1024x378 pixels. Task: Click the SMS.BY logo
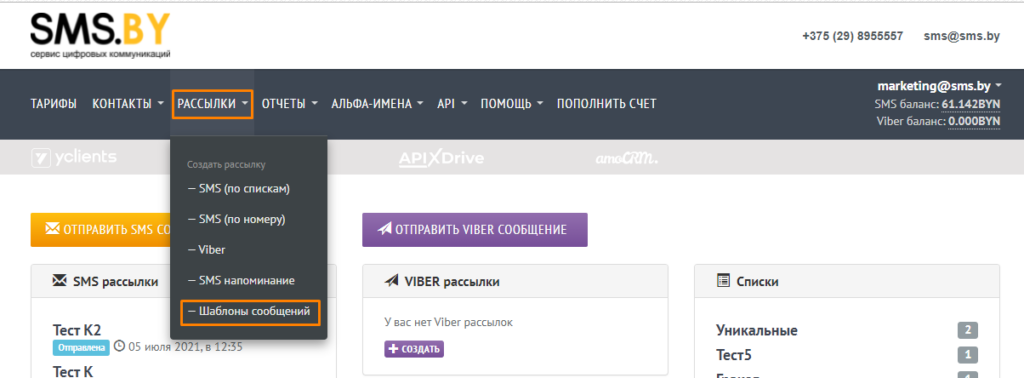[101, 36]
